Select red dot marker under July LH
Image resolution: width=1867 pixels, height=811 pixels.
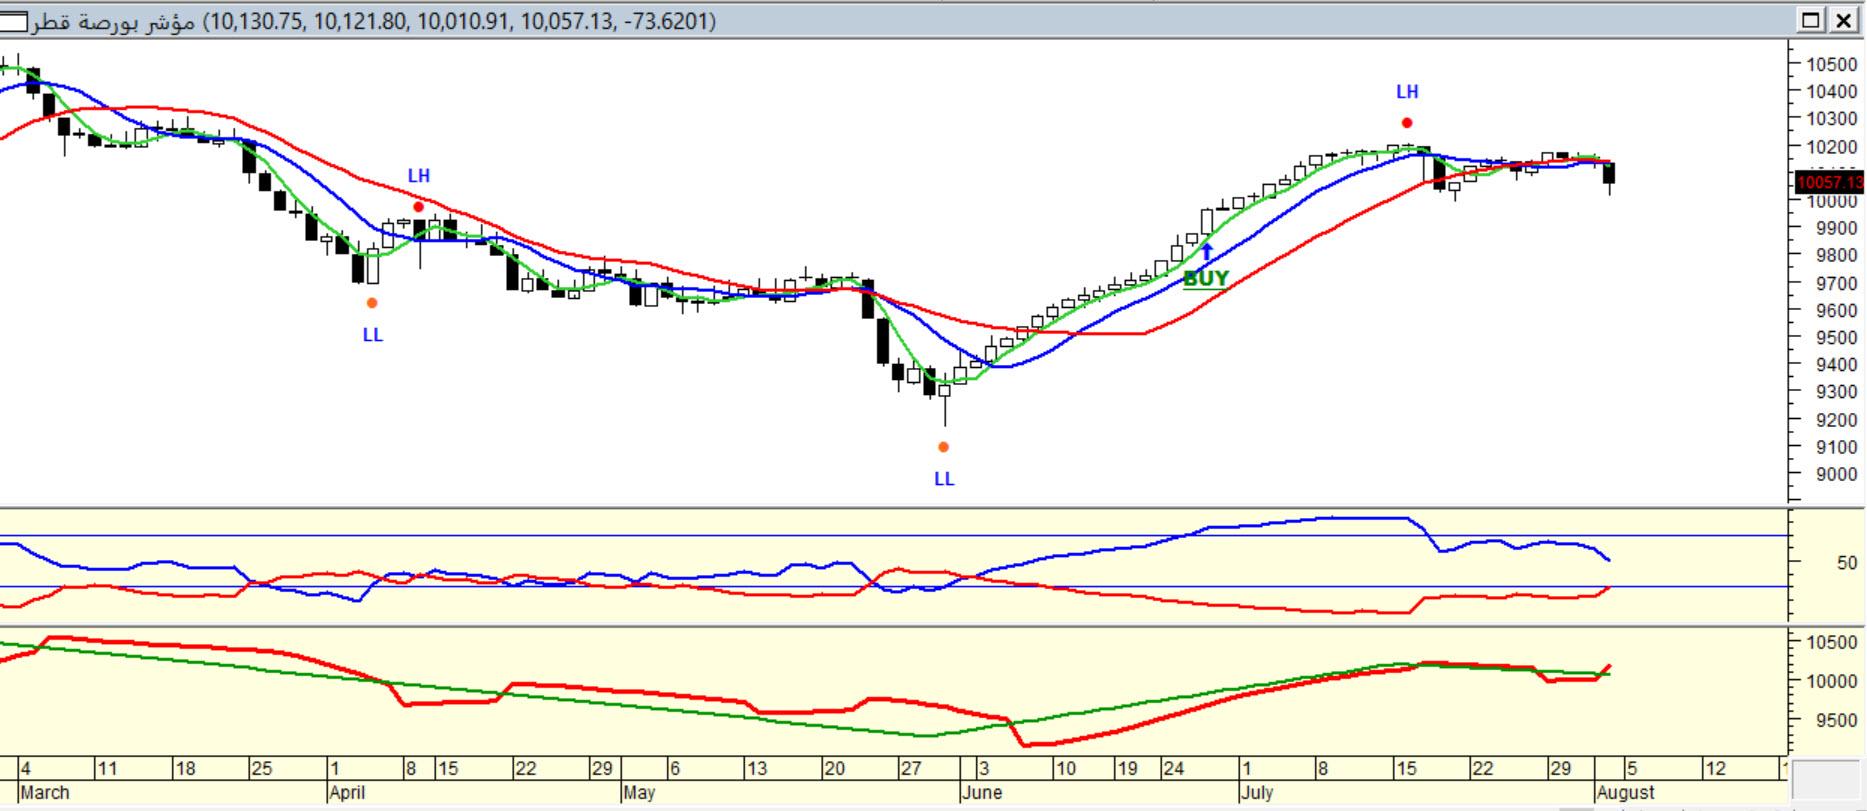(1407, 123)
